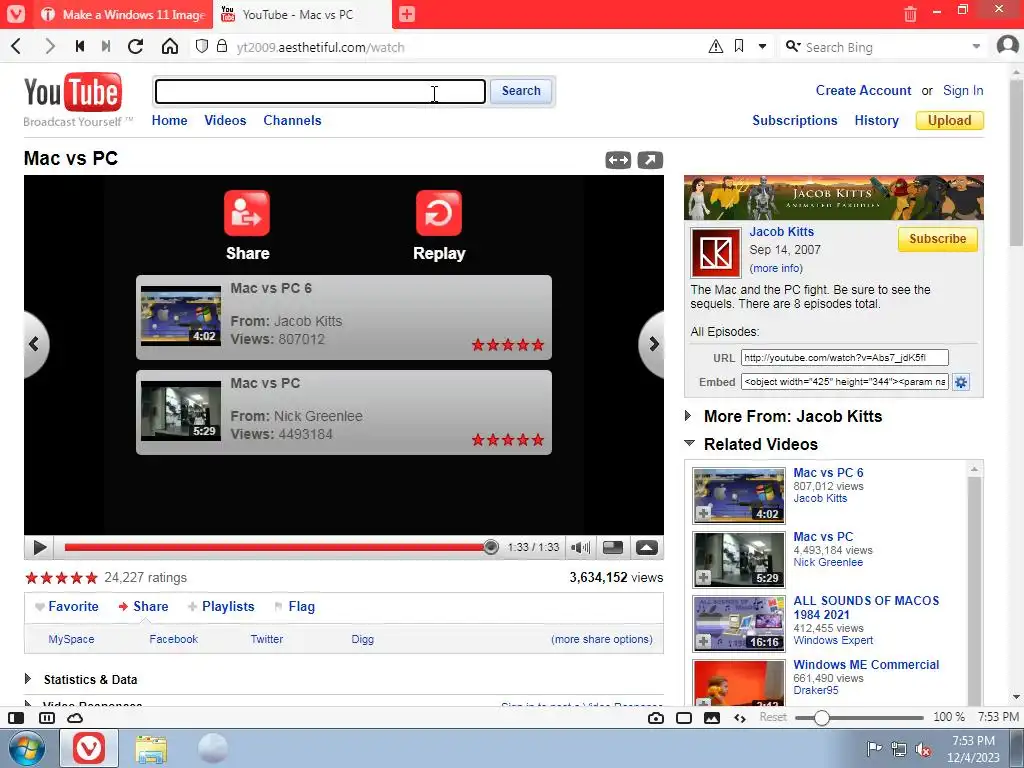Open embed customization gear icon
The height and width of the screenshot is (768, 1024).
click(x=961, y=382)
